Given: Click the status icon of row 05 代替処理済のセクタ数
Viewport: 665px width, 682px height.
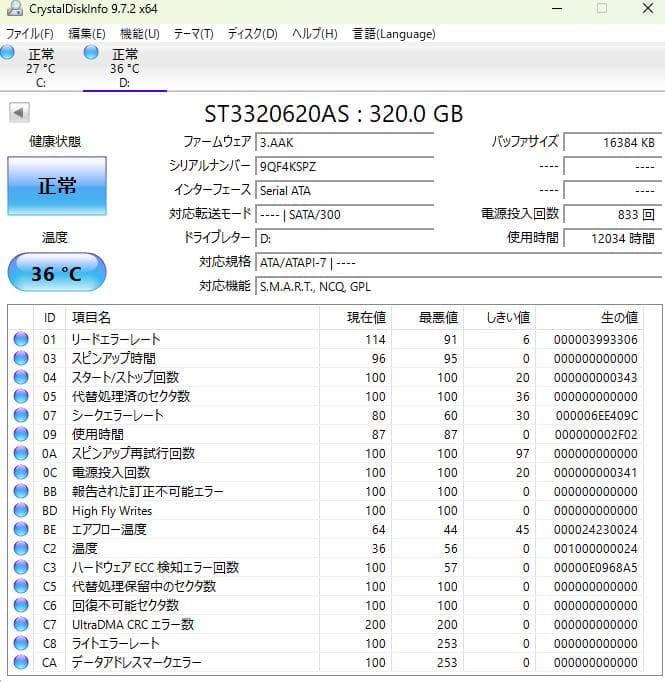Looking at the screenshot, I should click(x=21, y=396).
